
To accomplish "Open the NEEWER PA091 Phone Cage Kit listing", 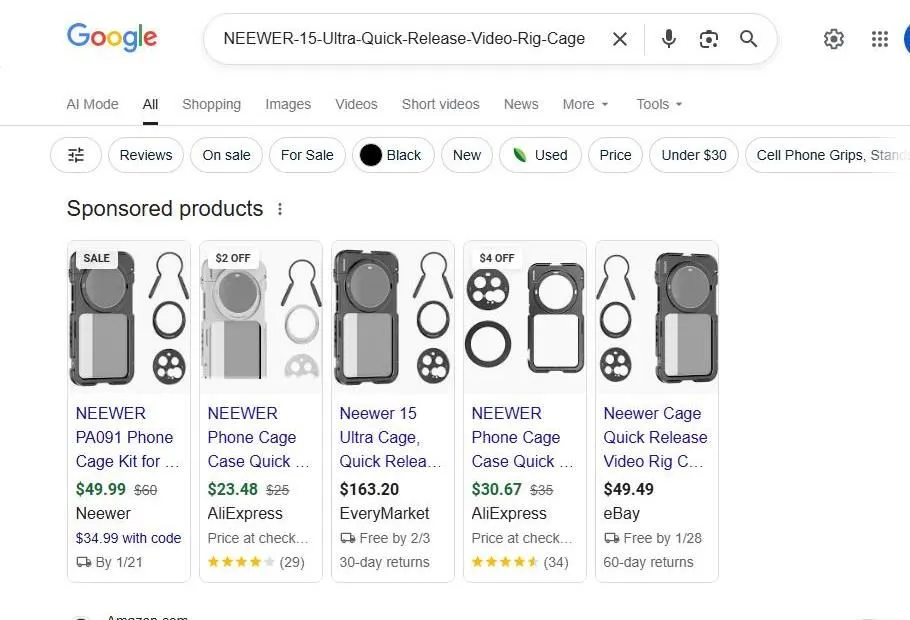I will [126, 437].
